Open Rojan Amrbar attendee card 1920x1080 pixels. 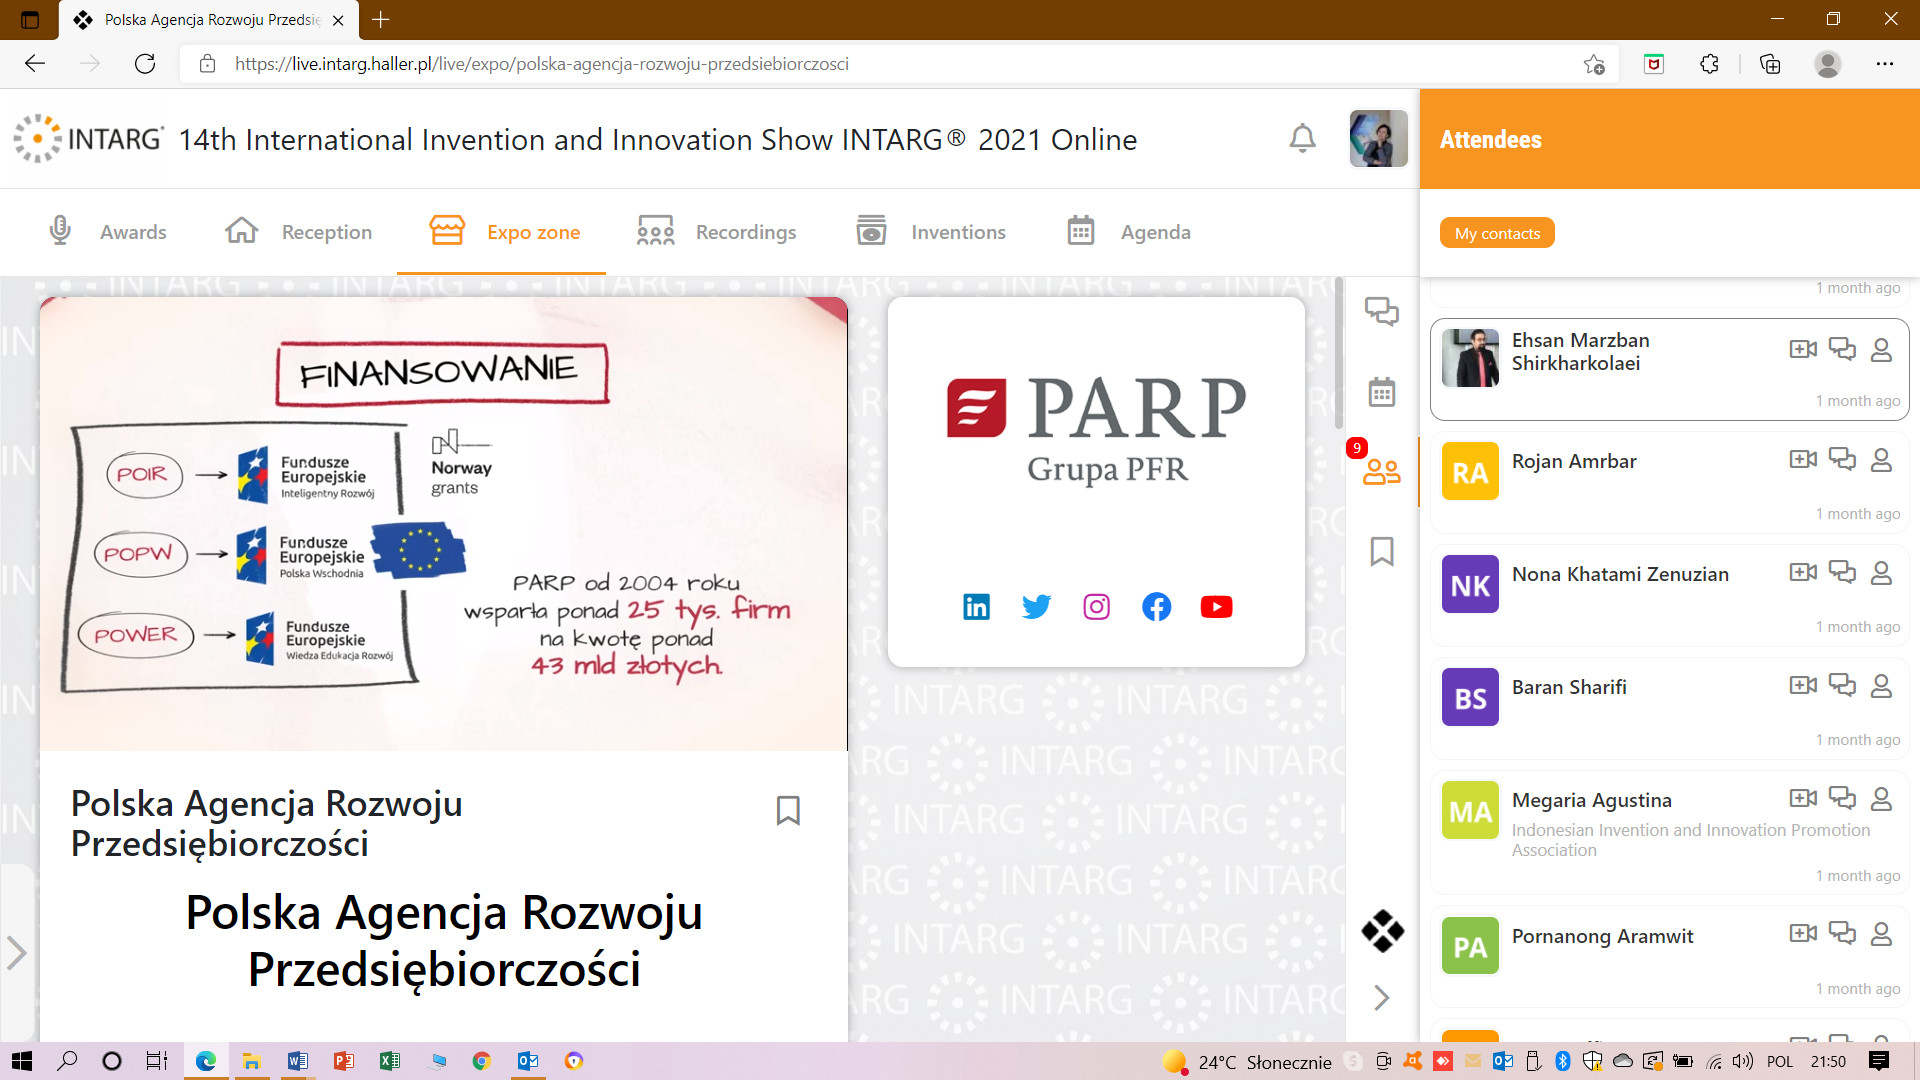(1669, 481)
